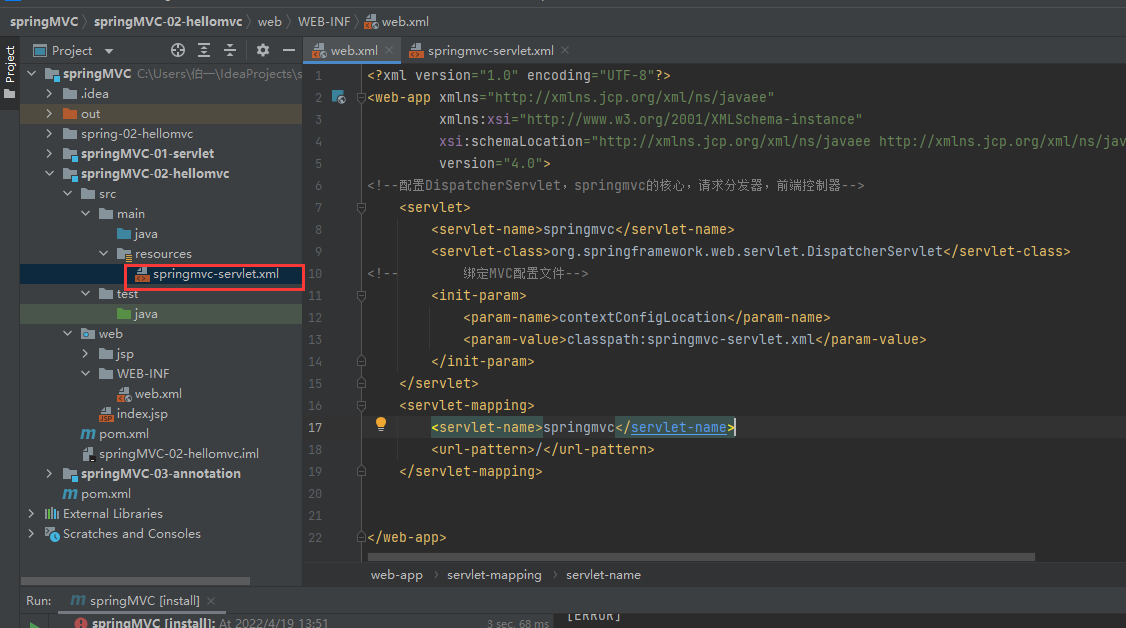
Task: Click the Project panel horizontal scrollbar
Action: pyautogui.click(x=135, y=581)
